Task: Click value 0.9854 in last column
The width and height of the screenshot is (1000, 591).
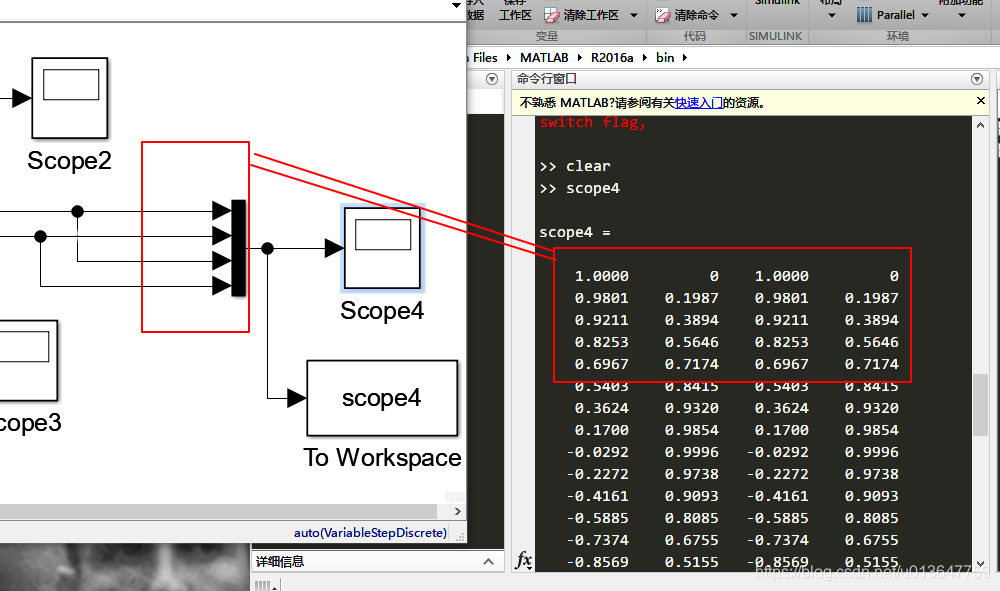Action: click(872, 430)
